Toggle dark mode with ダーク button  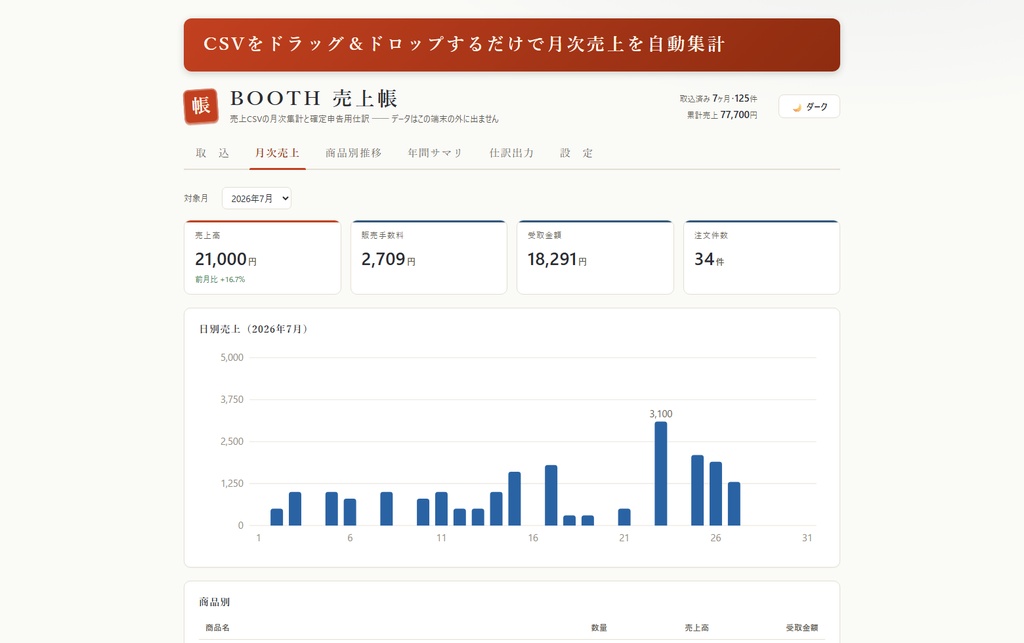pos(808,106)
